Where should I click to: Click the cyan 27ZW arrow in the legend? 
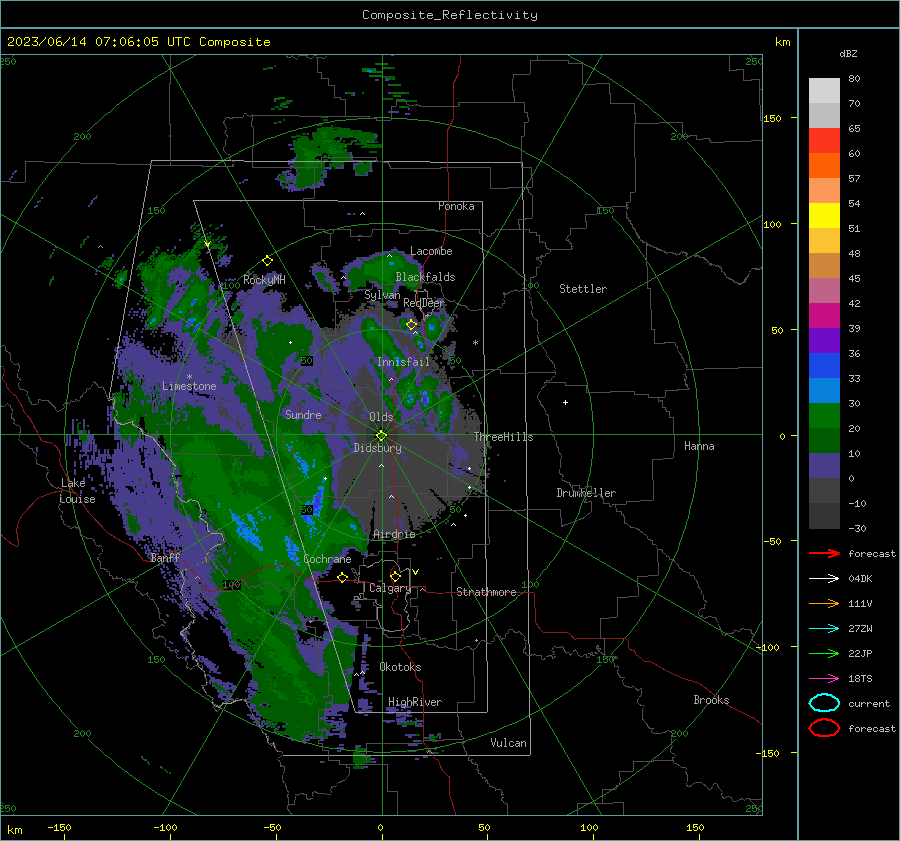tap(824, 628)
